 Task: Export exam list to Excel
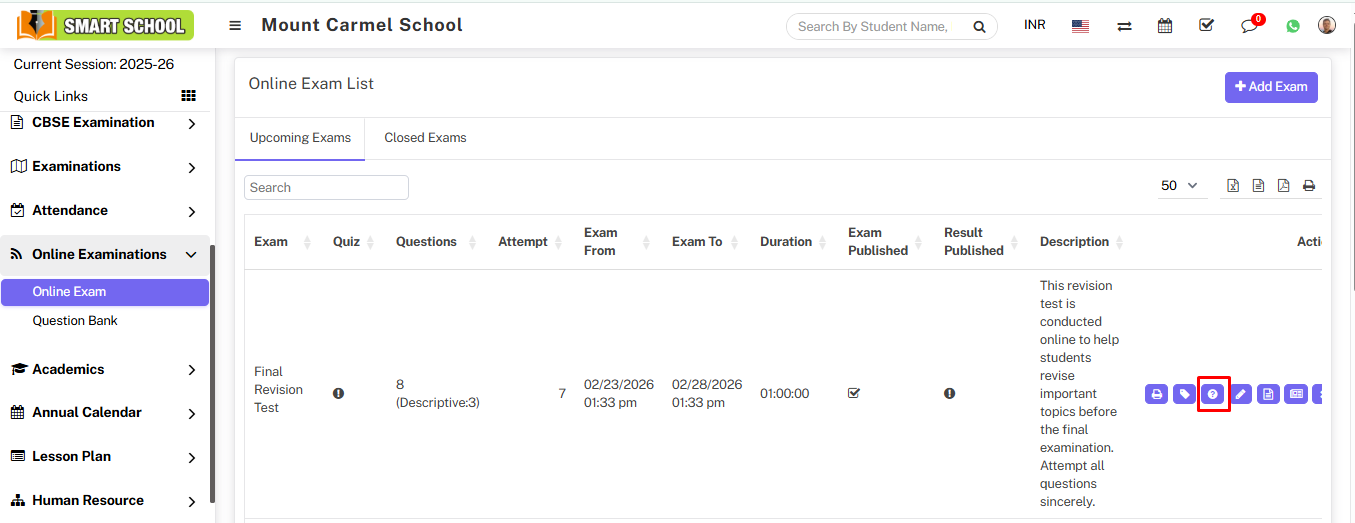coord(1233,186)
